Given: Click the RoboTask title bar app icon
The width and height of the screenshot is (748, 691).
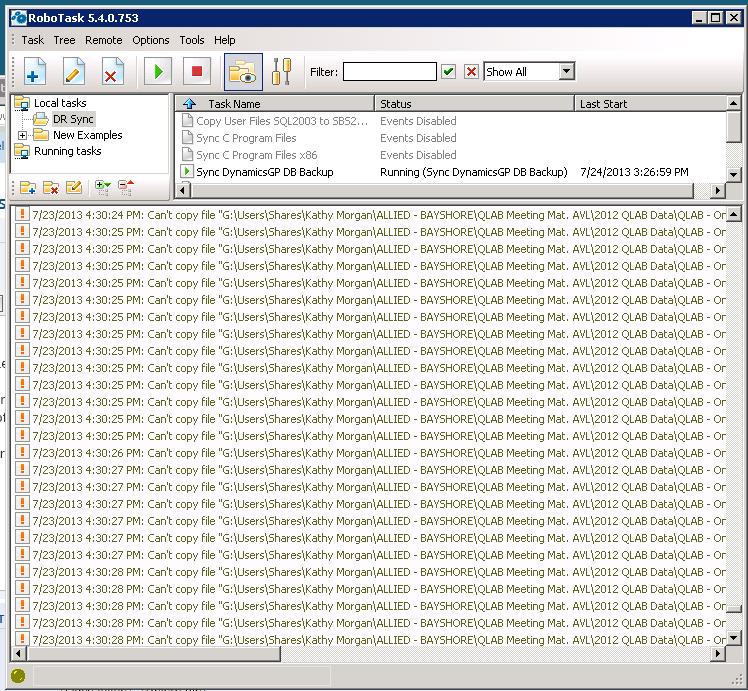Looking at the screenshot, I should 19,18.
